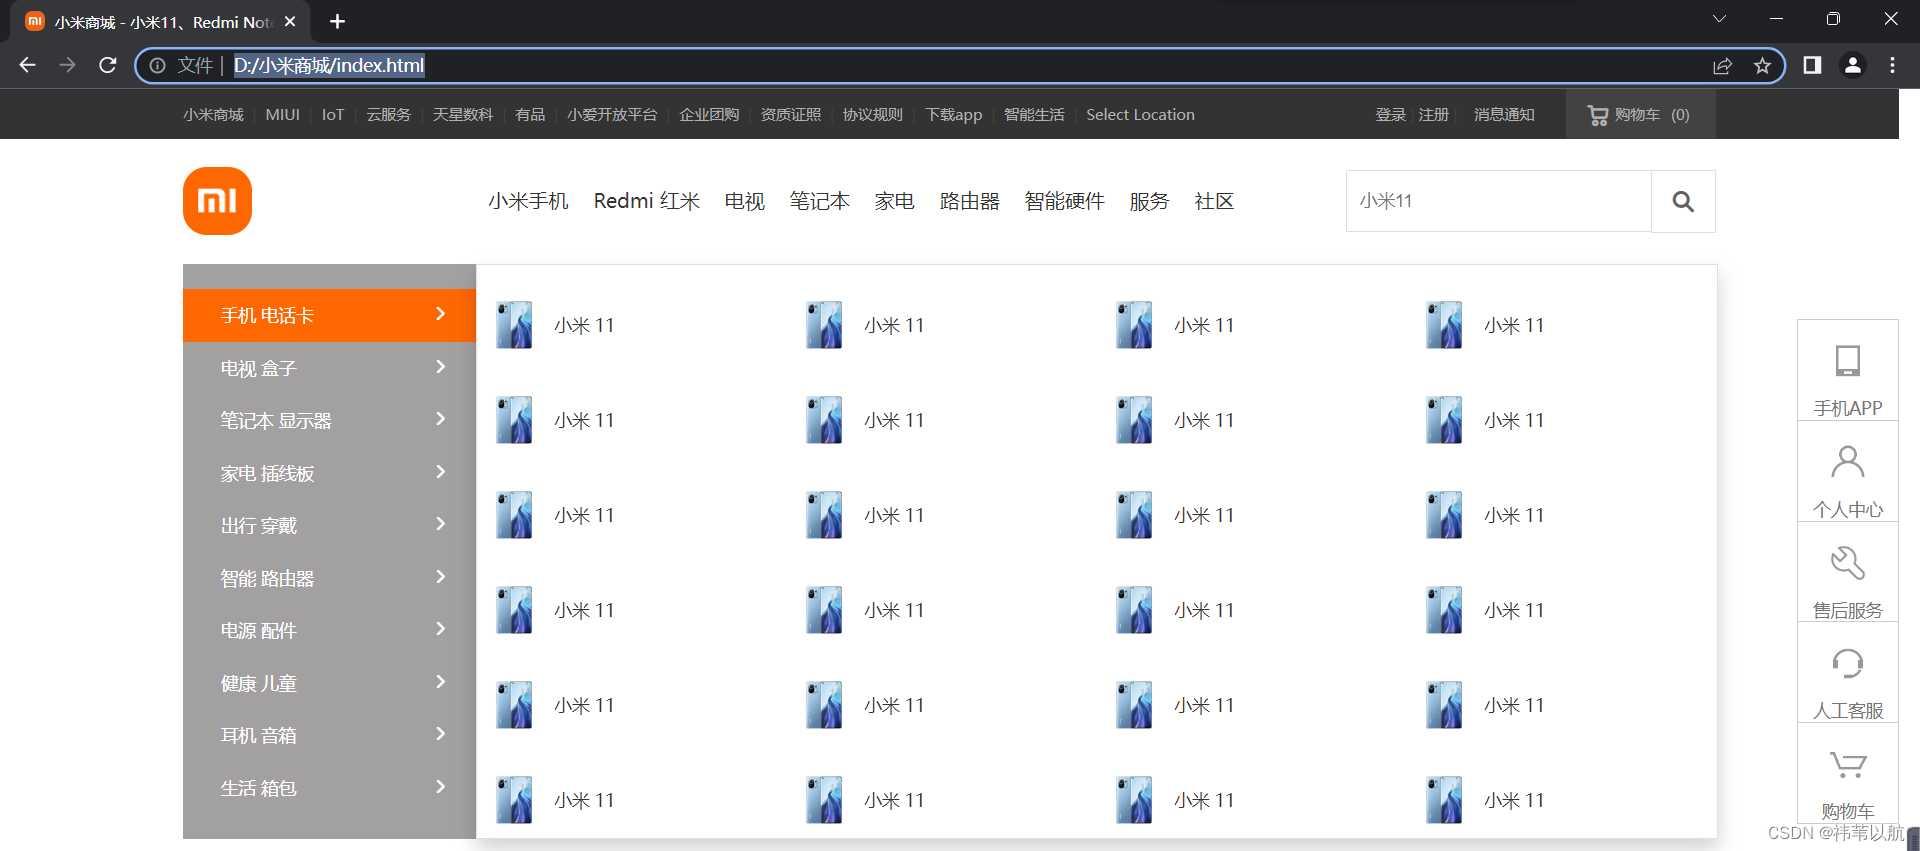1920x851 pixels.
Task: Expand the 健康 儿童 category
Action: click(329, 683)
